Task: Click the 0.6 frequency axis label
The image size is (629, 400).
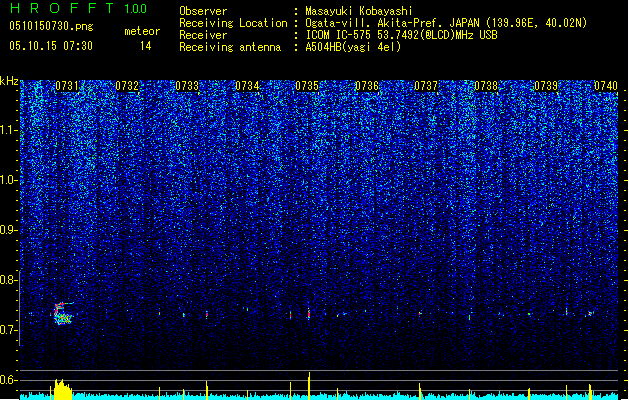Action: [9, 380]
